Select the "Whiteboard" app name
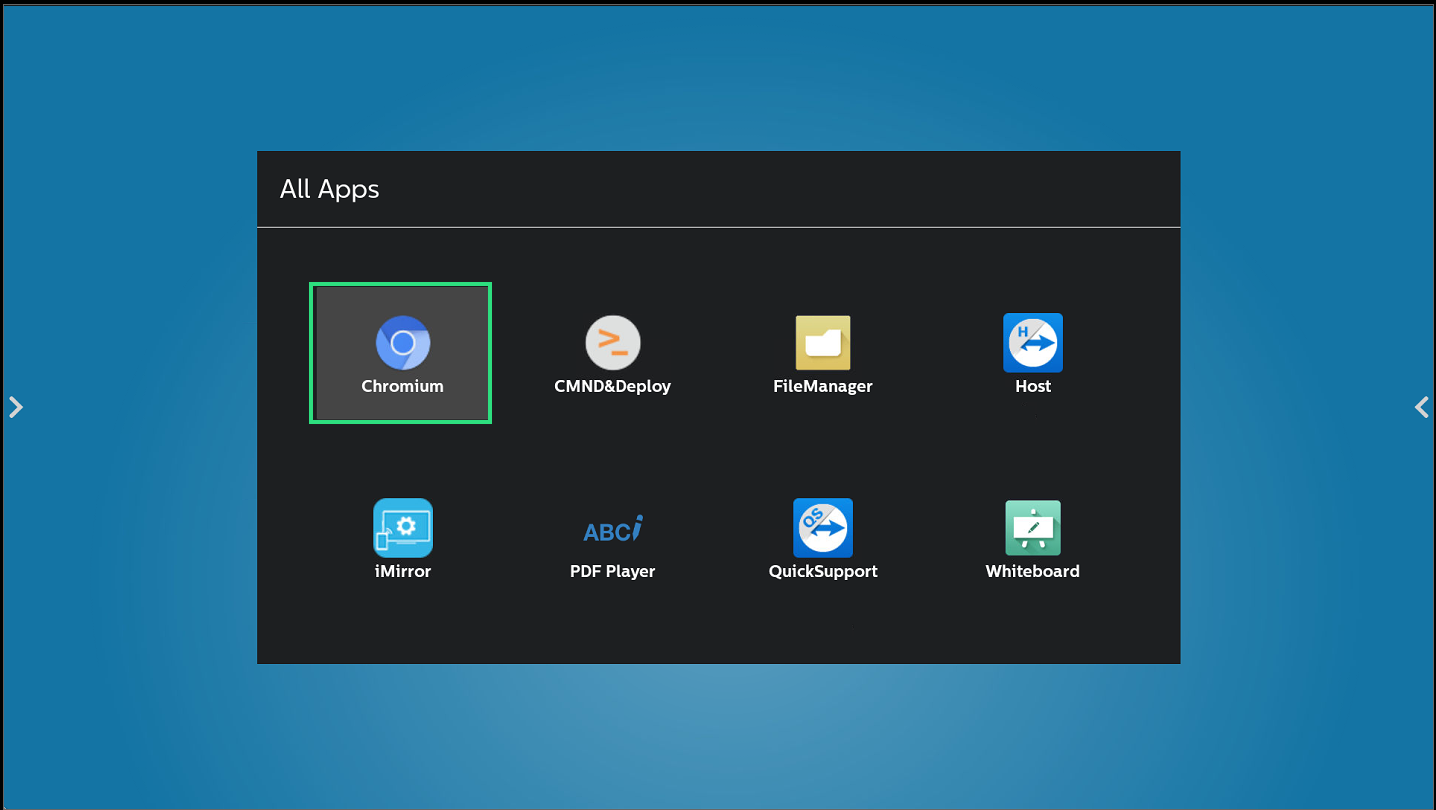 pos(1032,571)
